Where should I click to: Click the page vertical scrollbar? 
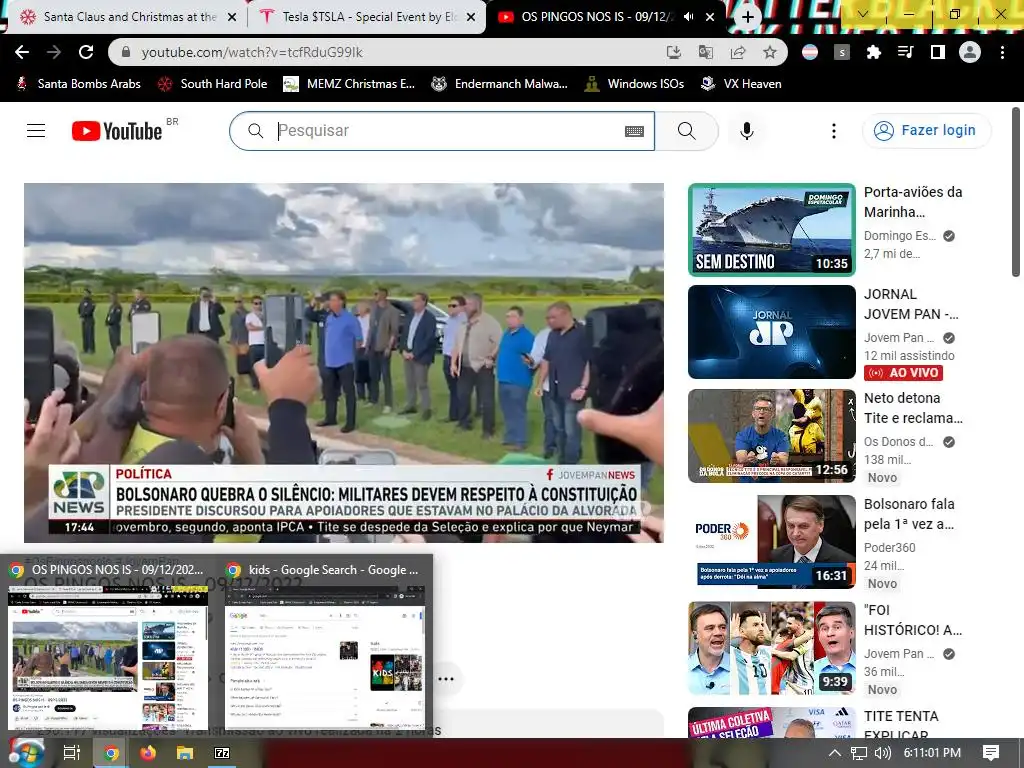[1016, 192]
